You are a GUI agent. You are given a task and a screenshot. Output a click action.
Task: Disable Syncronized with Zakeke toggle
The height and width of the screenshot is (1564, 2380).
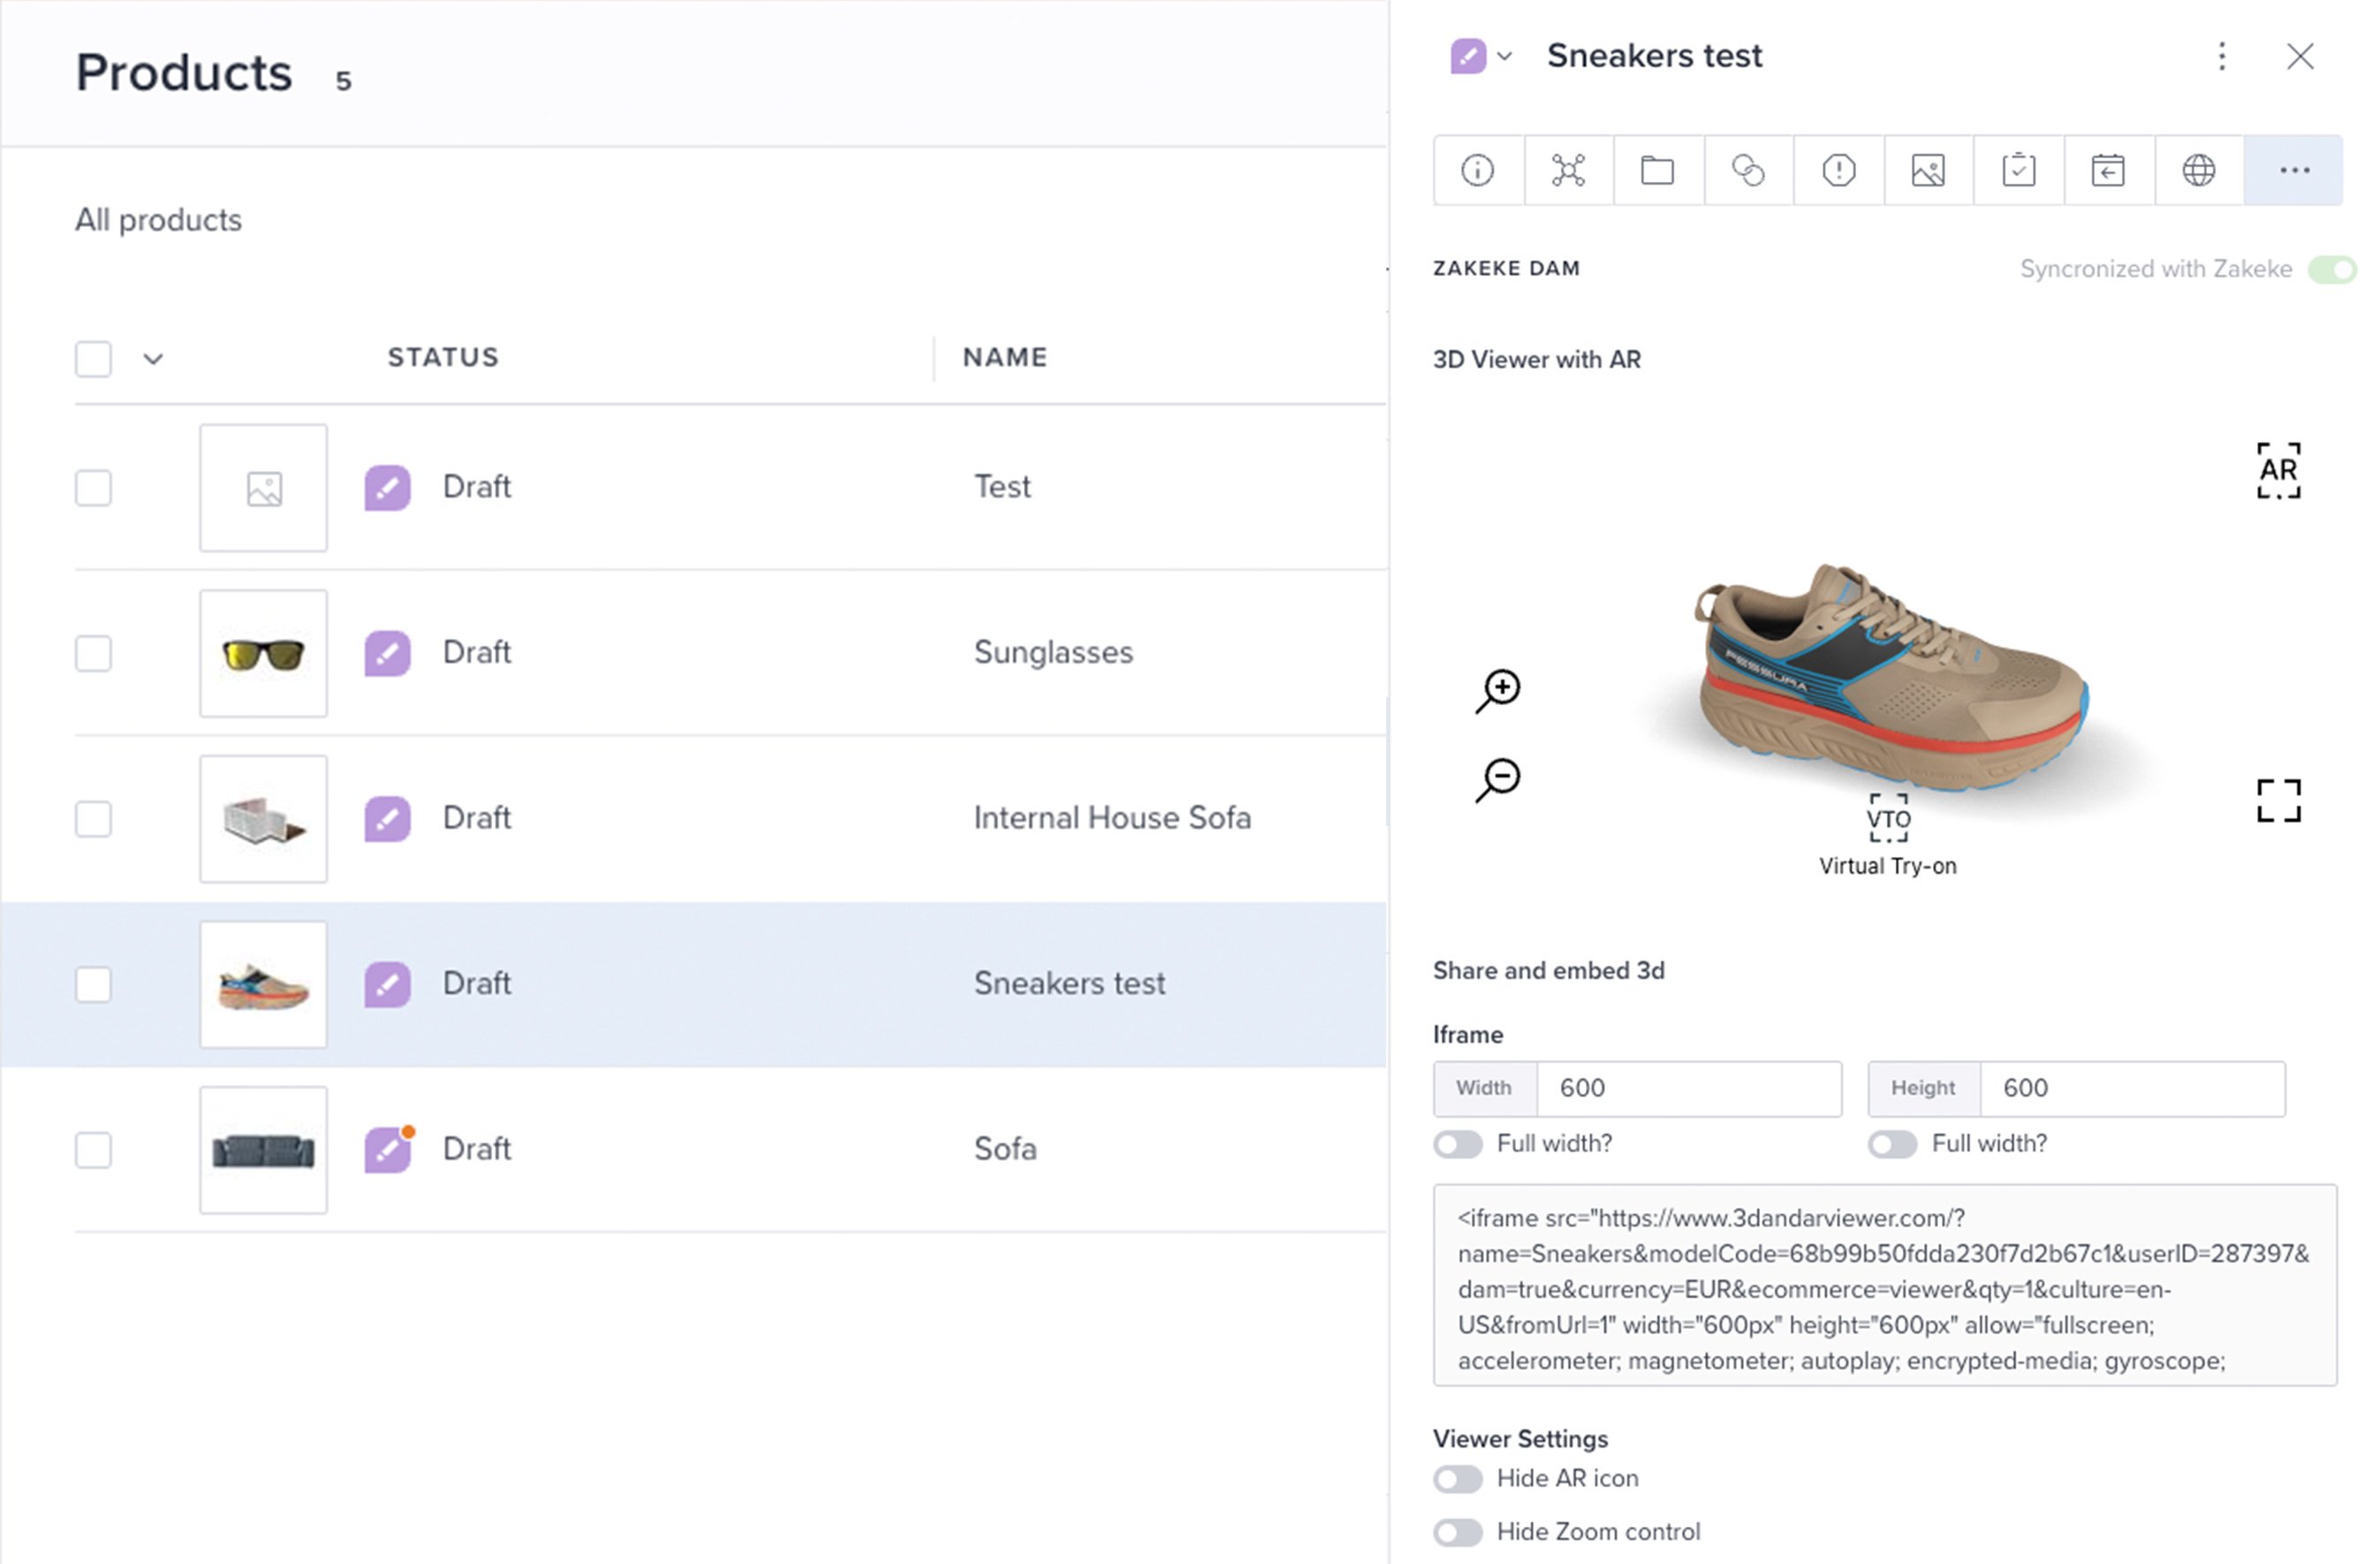(2332, 270)
